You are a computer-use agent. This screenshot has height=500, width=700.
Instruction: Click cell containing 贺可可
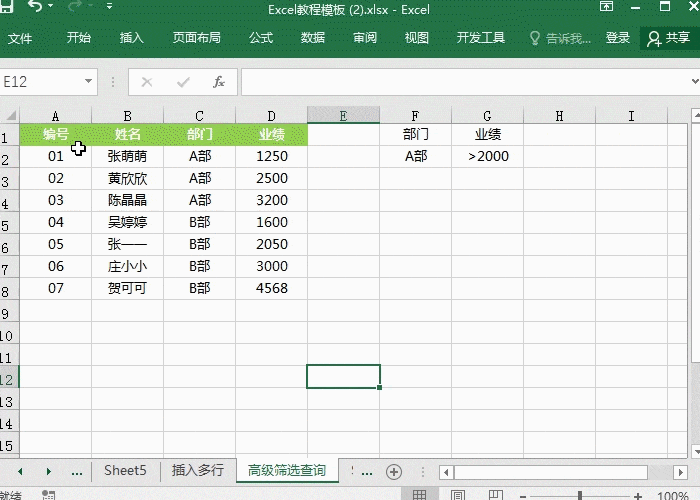click(127, 288)
